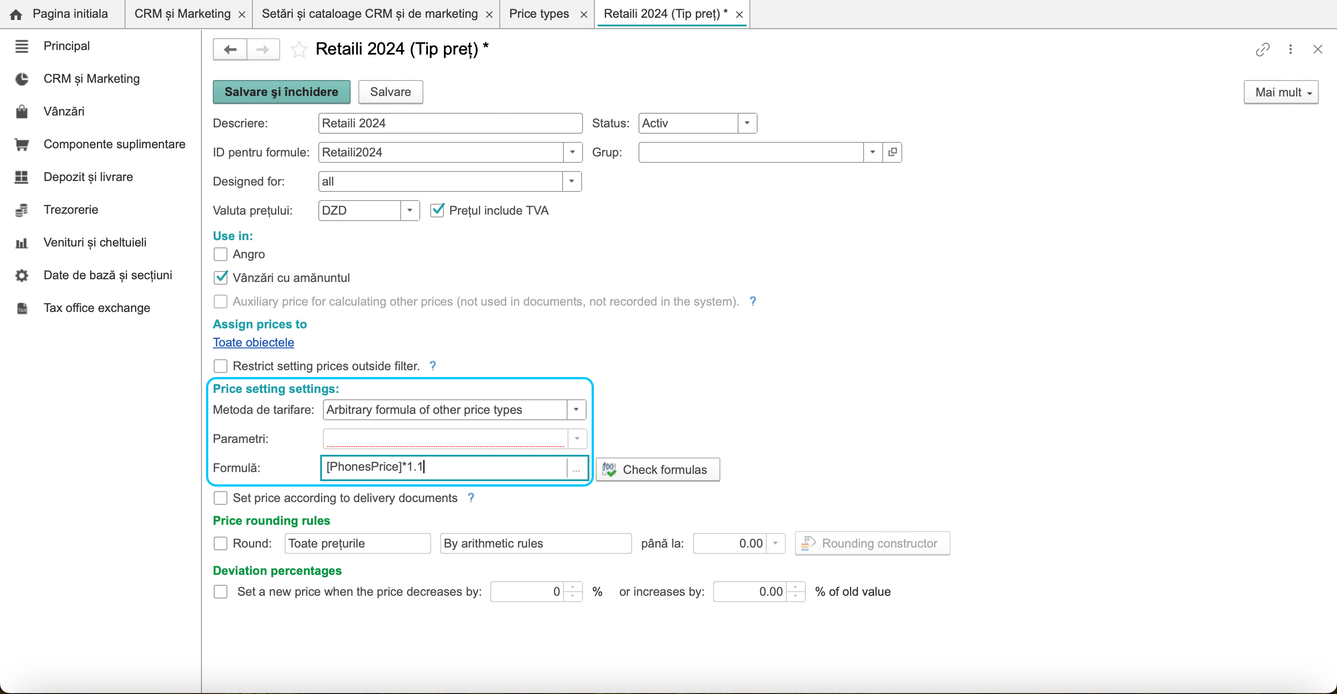Click the Trezorerie coins icon
The image size is (1337, 694).
coord(21,210)
